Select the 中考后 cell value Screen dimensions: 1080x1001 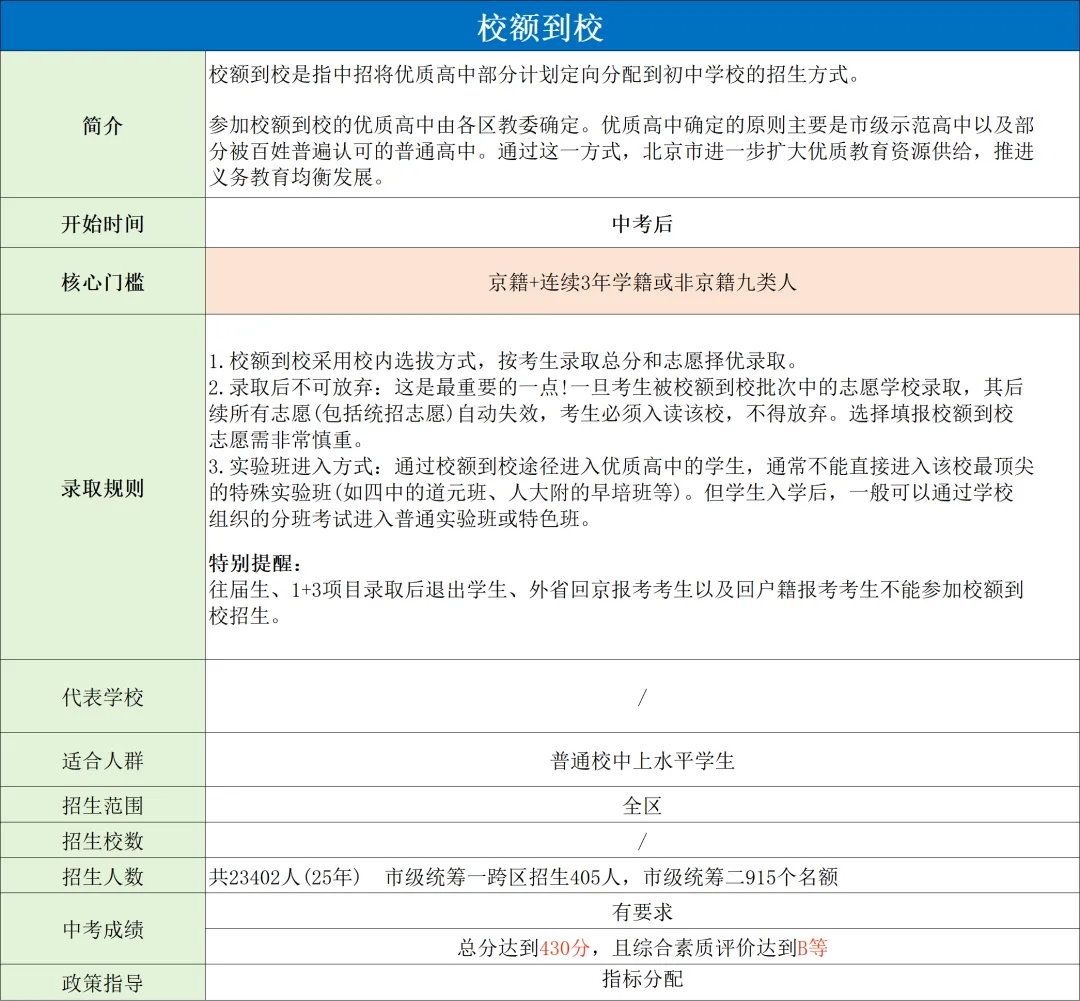tap(641, 223)
